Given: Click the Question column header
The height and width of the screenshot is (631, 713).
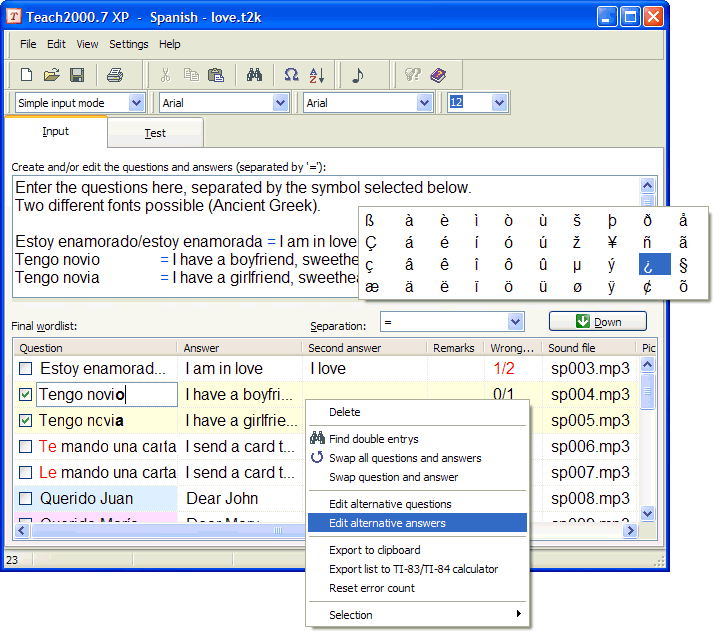Looking at the screenshot, I should (x=95, y=348).
